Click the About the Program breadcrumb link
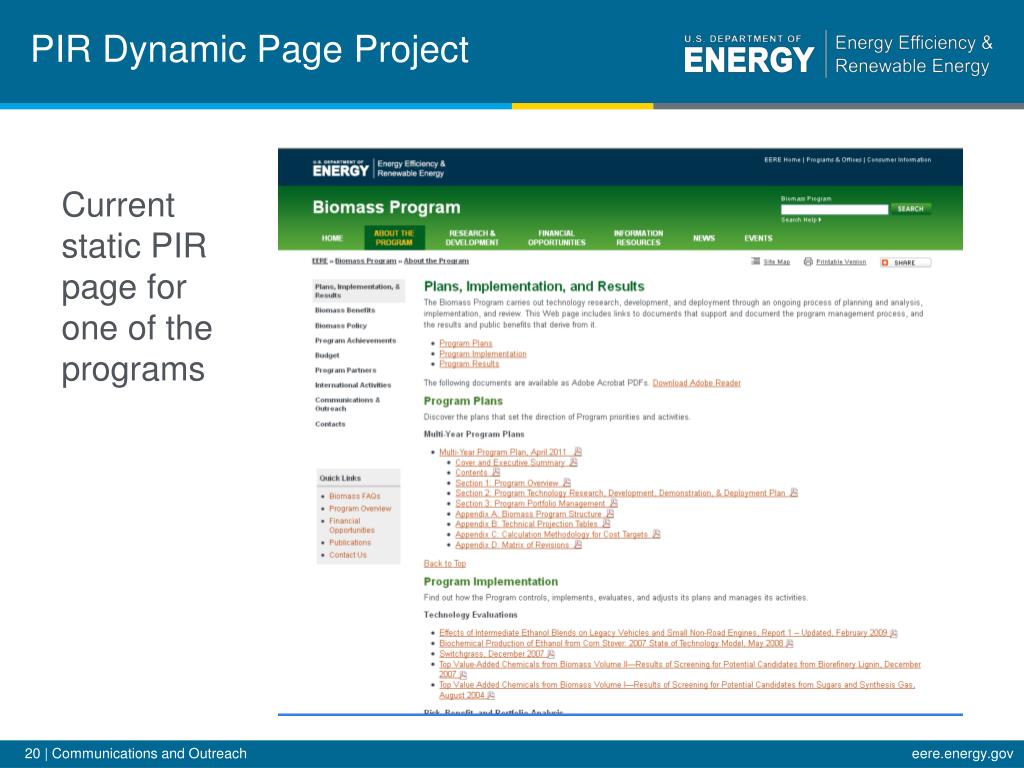1024x768 pixels. (x=436, y=261)
